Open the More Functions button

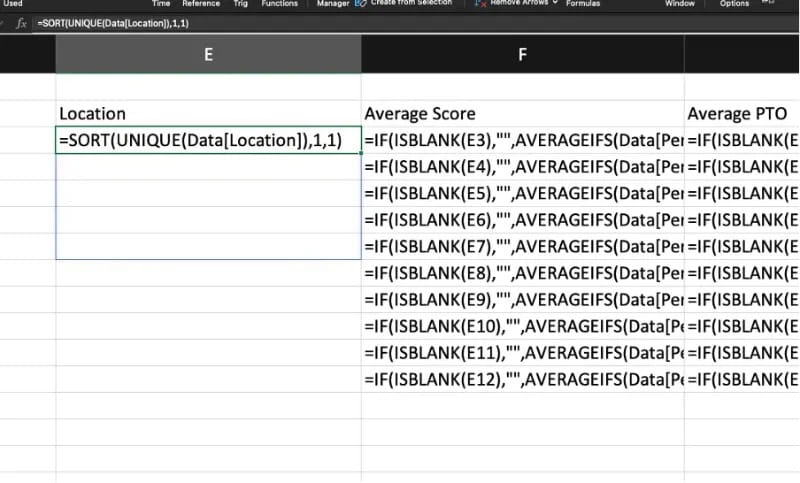click(x=279, y=4)
